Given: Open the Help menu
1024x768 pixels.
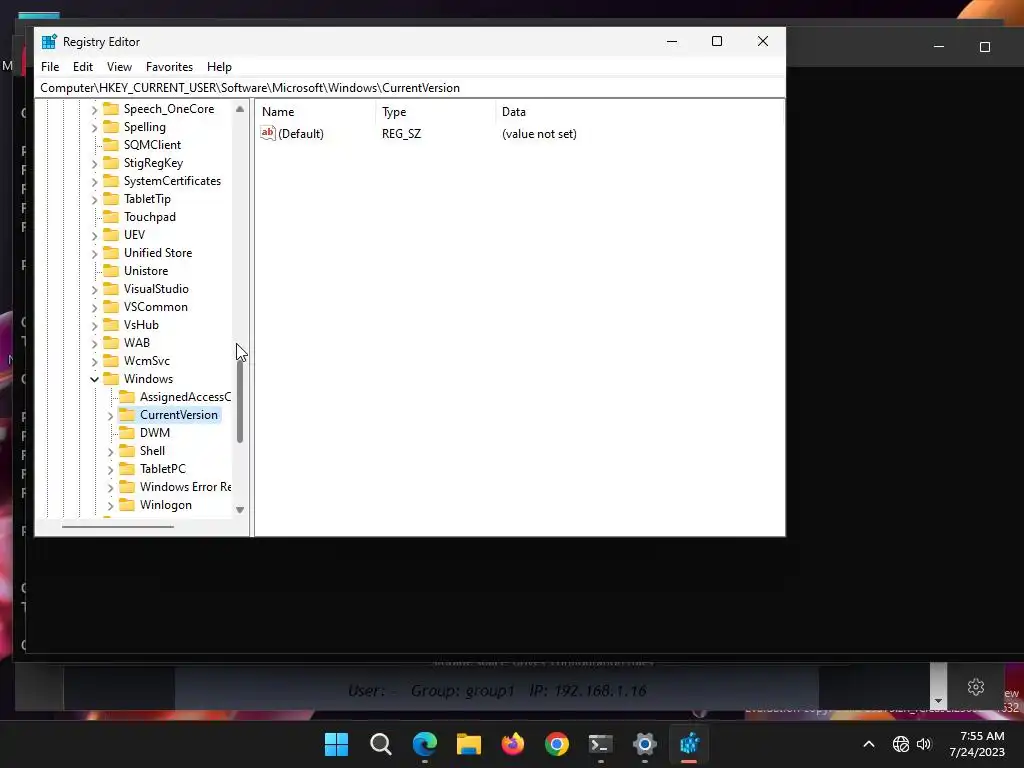Looking at the screenshot, I should click(x=219, y=67).
